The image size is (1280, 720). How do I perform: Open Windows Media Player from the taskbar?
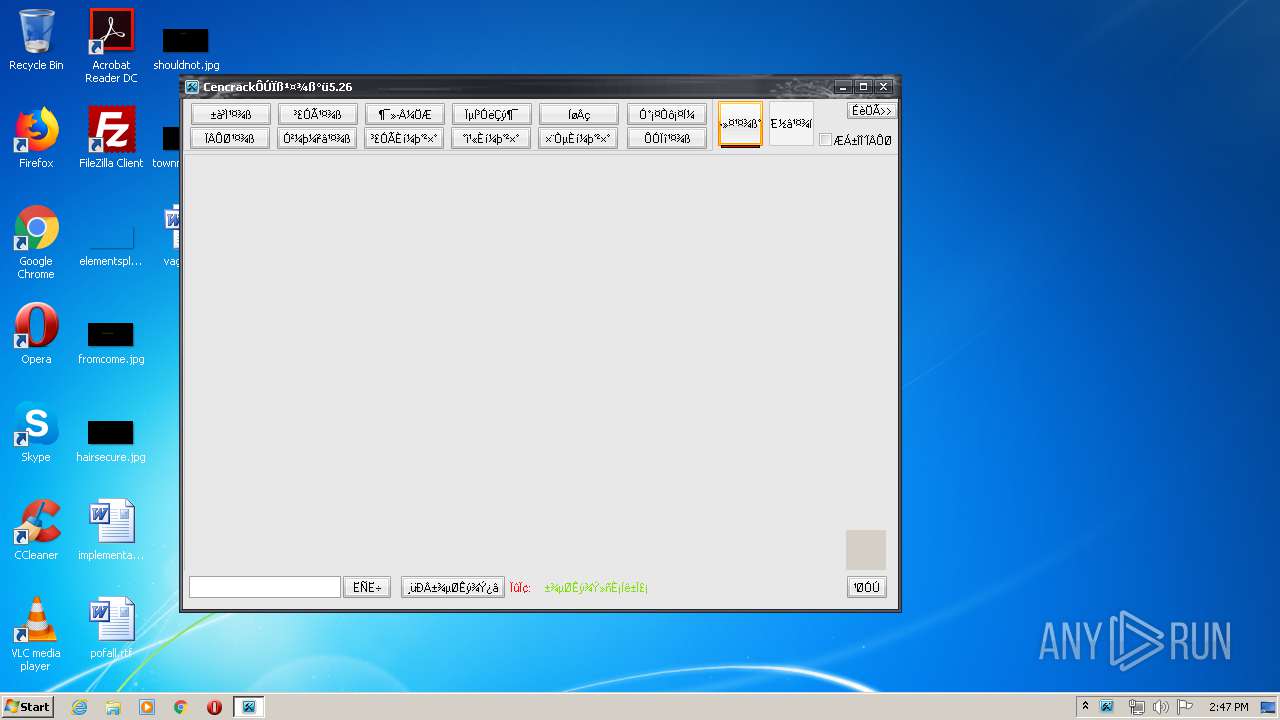[x=147, y=707]
